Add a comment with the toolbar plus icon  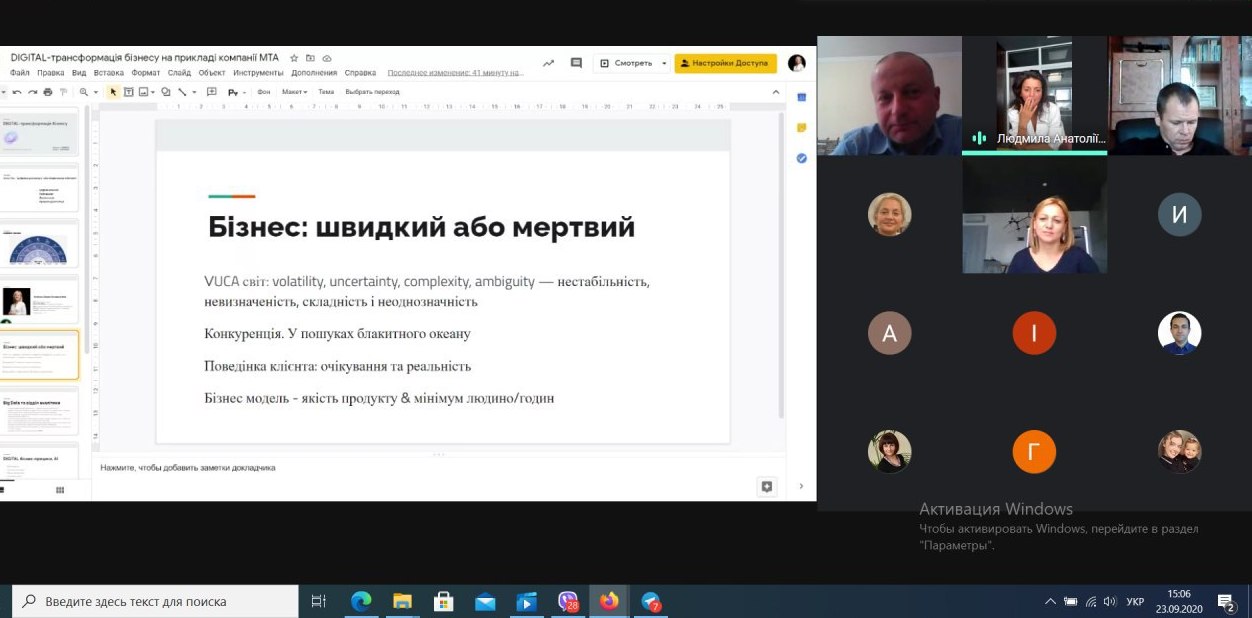point(211,92)
